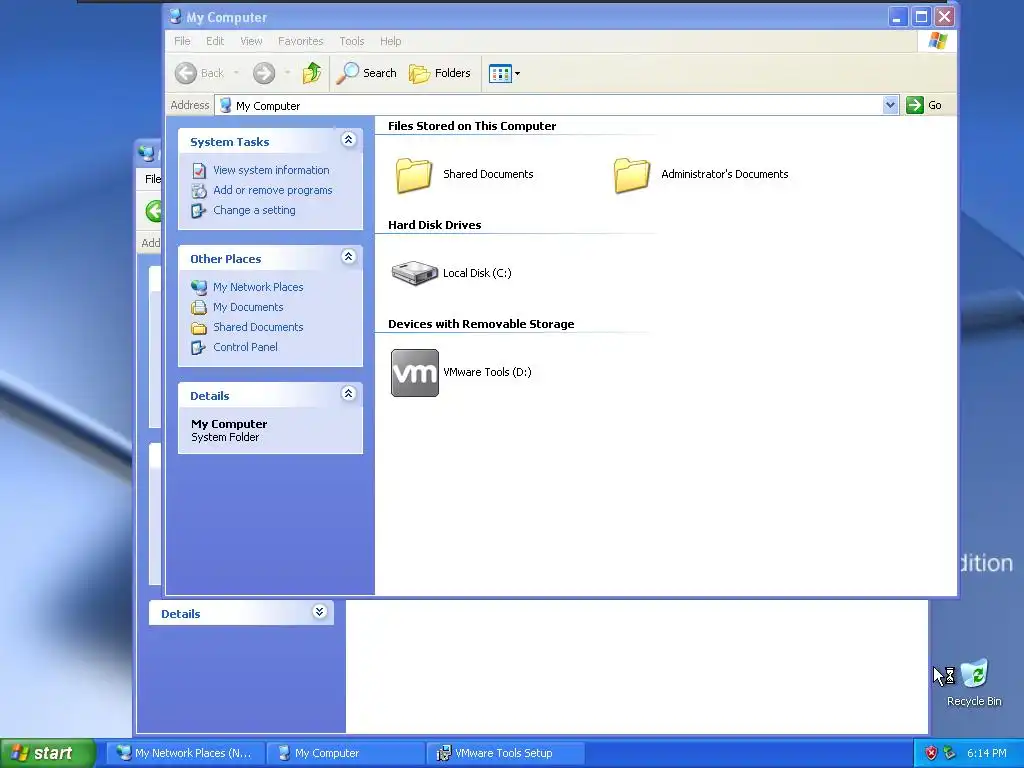Viewport: 1024px width, 768px height.
Task: Click the system clock showing 6:14 PM
Action: (x=987, y=753)
